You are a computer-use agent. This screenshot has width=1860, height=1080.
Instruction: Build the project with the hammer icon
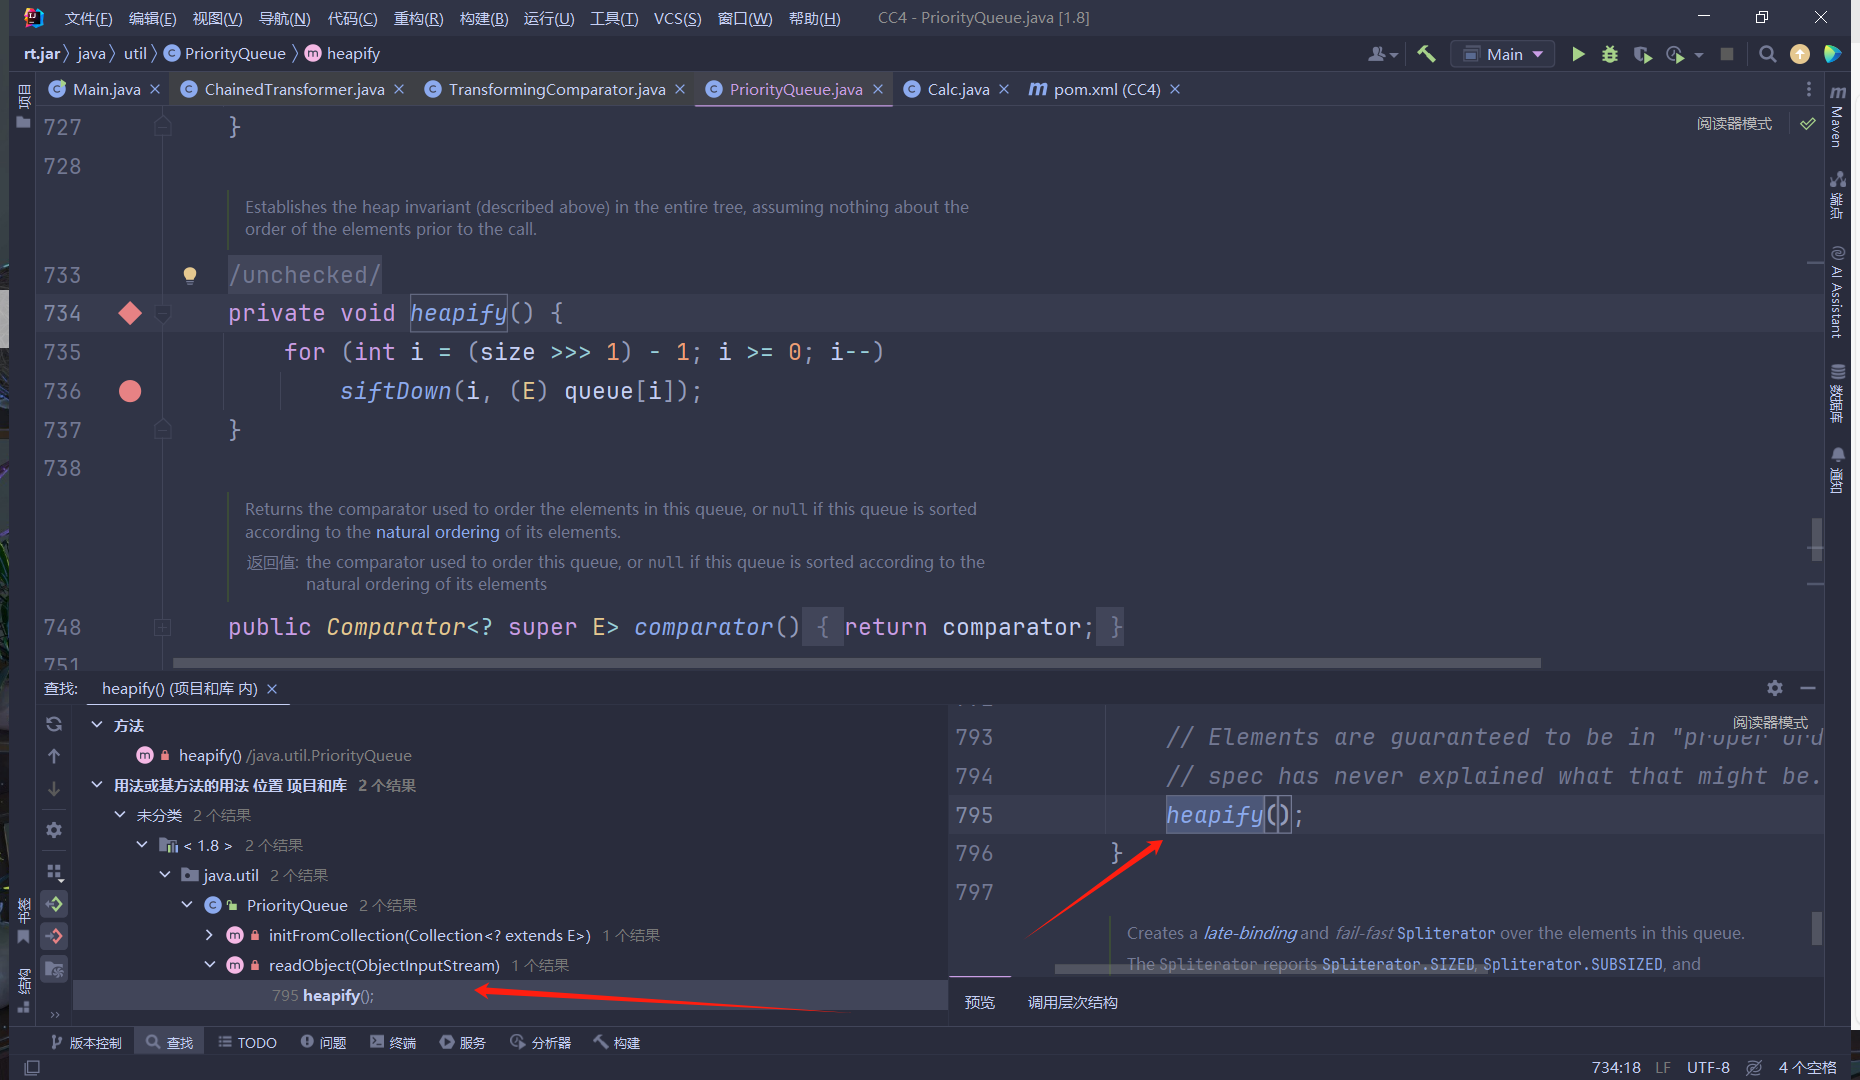click(x=1427, y=54)
